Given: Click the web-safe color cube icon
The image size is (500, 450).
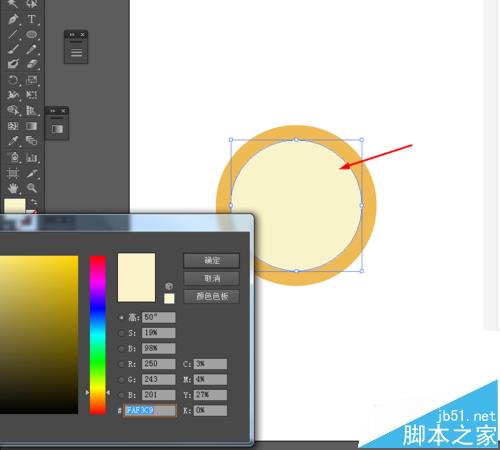Looking at the screenshot, I should 169,286.
